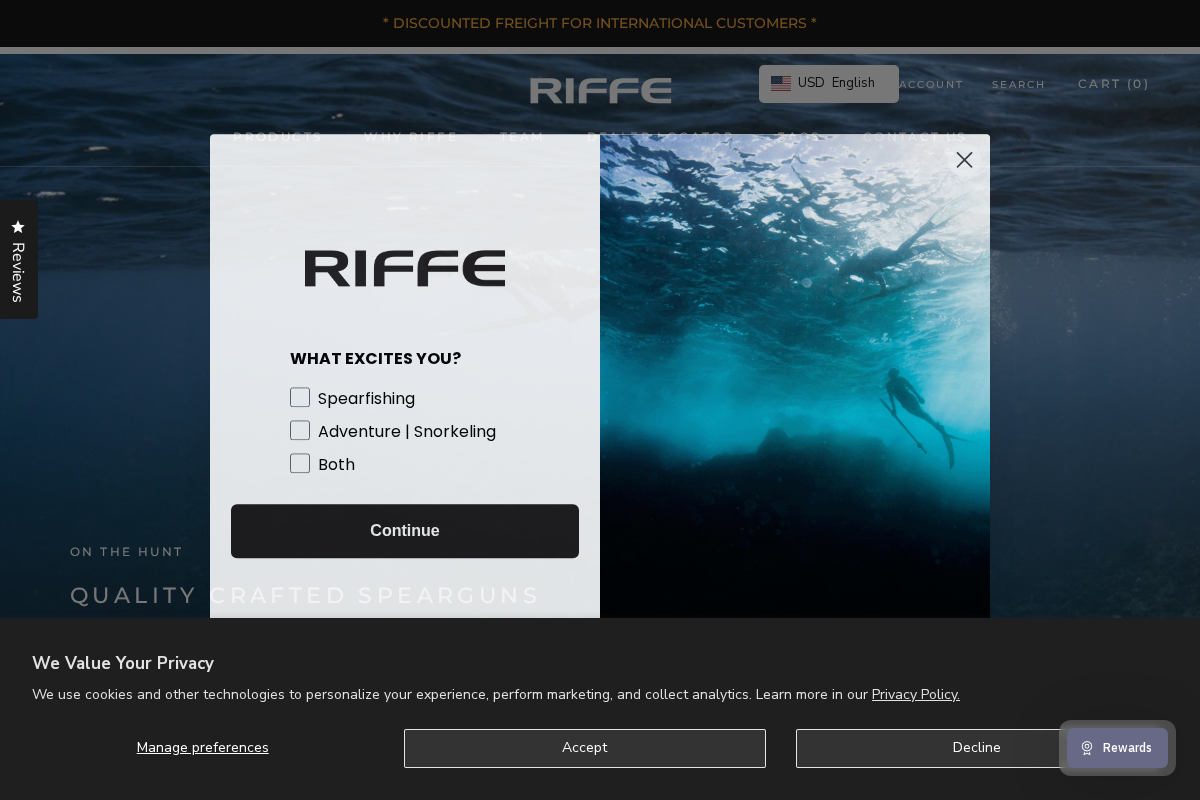Check the Spearfishing checkbox

pos(300,397)
